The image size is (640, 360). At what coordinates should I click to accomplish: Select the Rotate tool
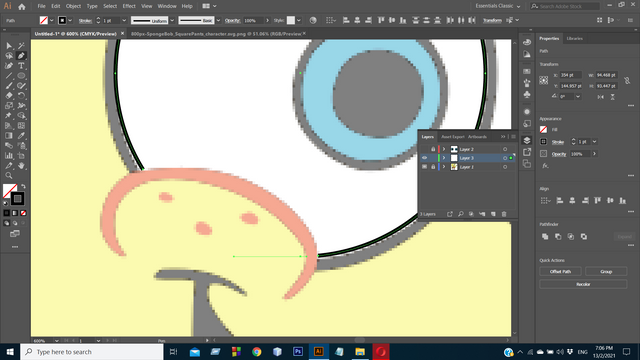(x=21, y=96)
